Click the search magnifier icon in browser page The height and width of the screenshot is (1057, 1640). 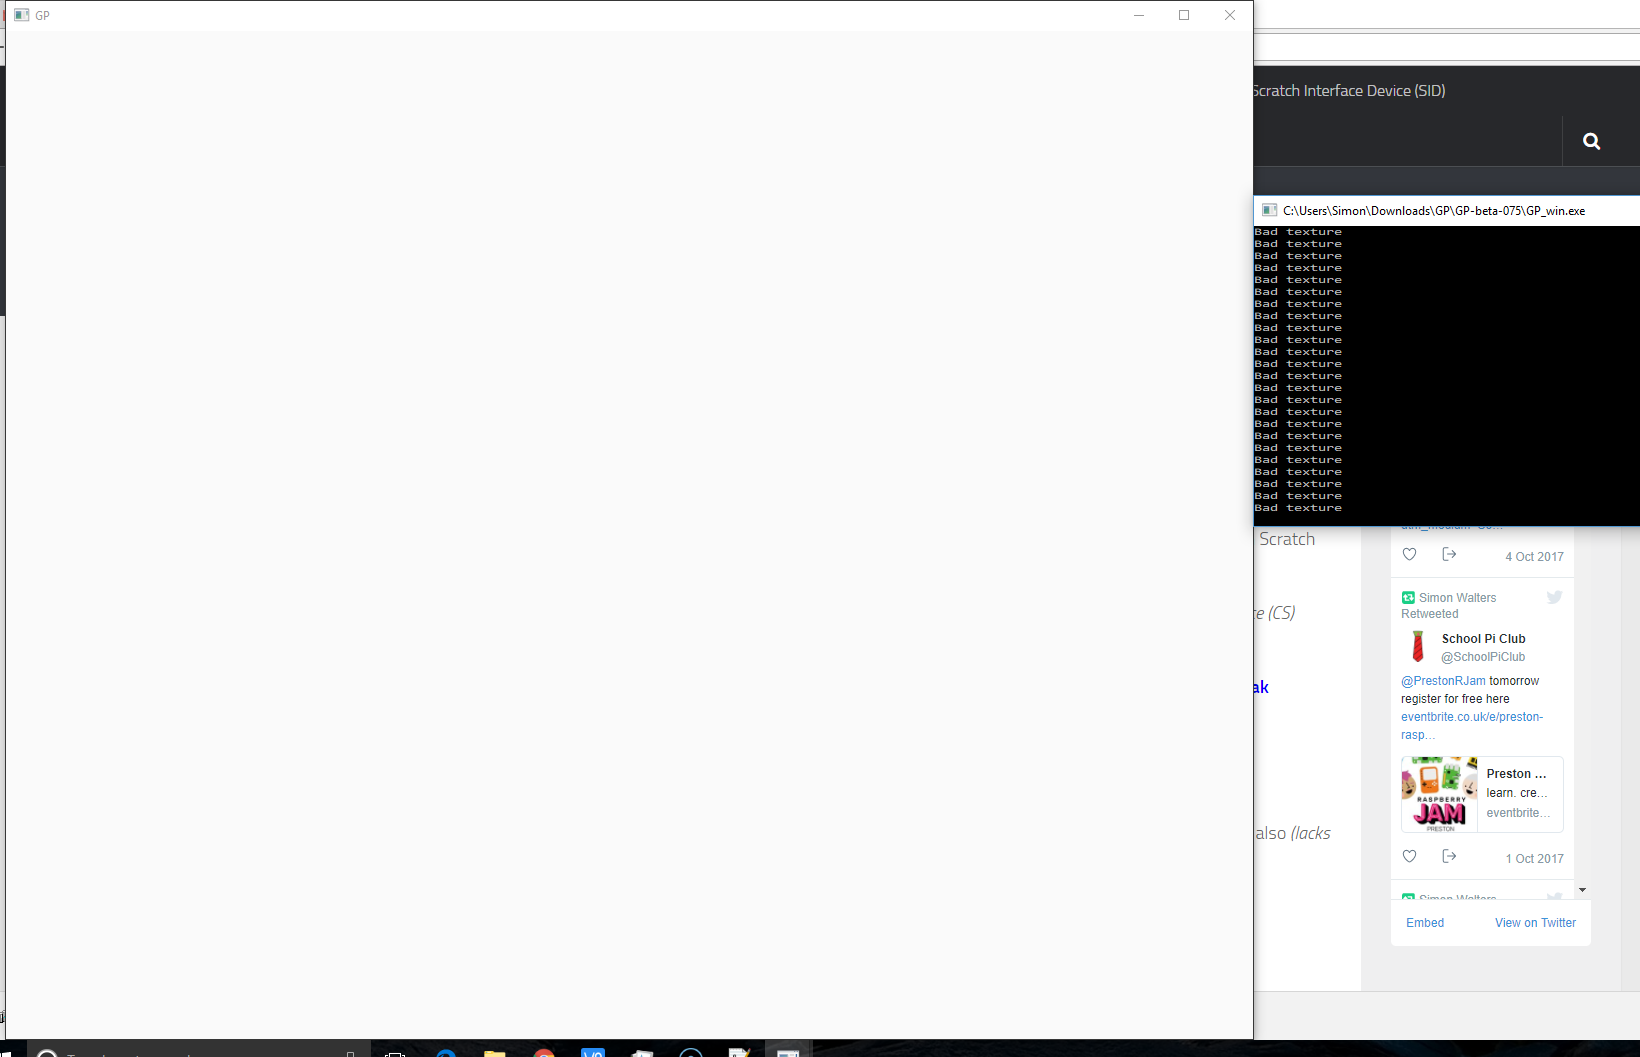coord(1591,141)
